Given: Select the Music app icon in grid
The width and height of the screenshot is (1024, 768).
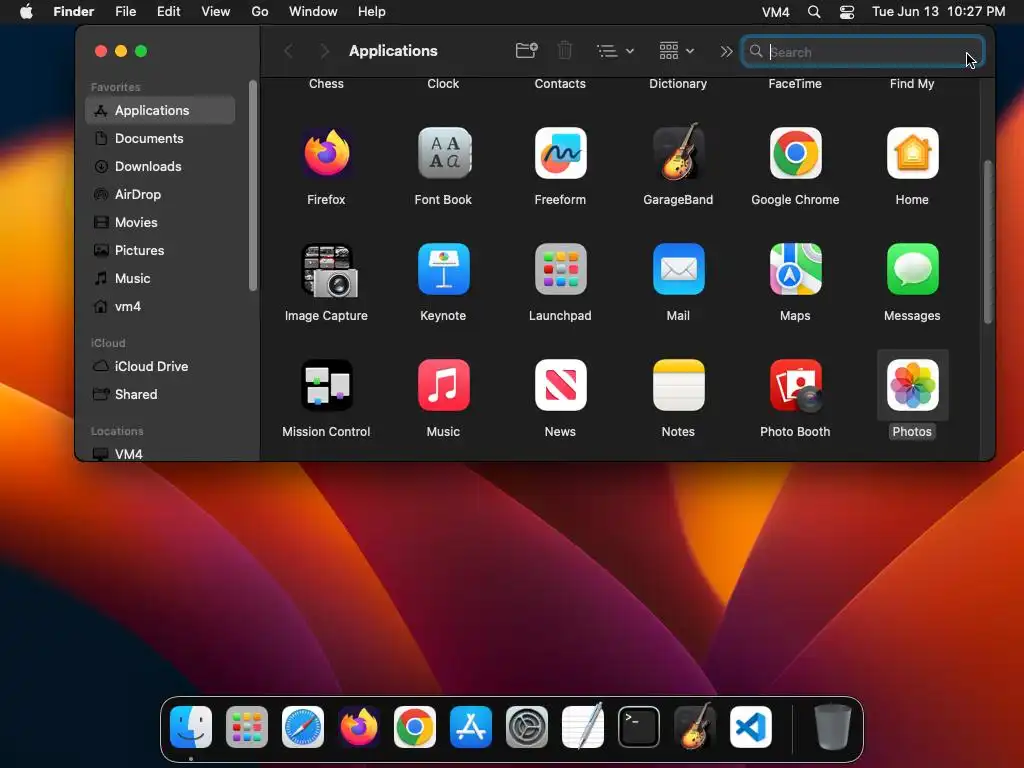Looking at the screenshot, I should tap(443, 385).
